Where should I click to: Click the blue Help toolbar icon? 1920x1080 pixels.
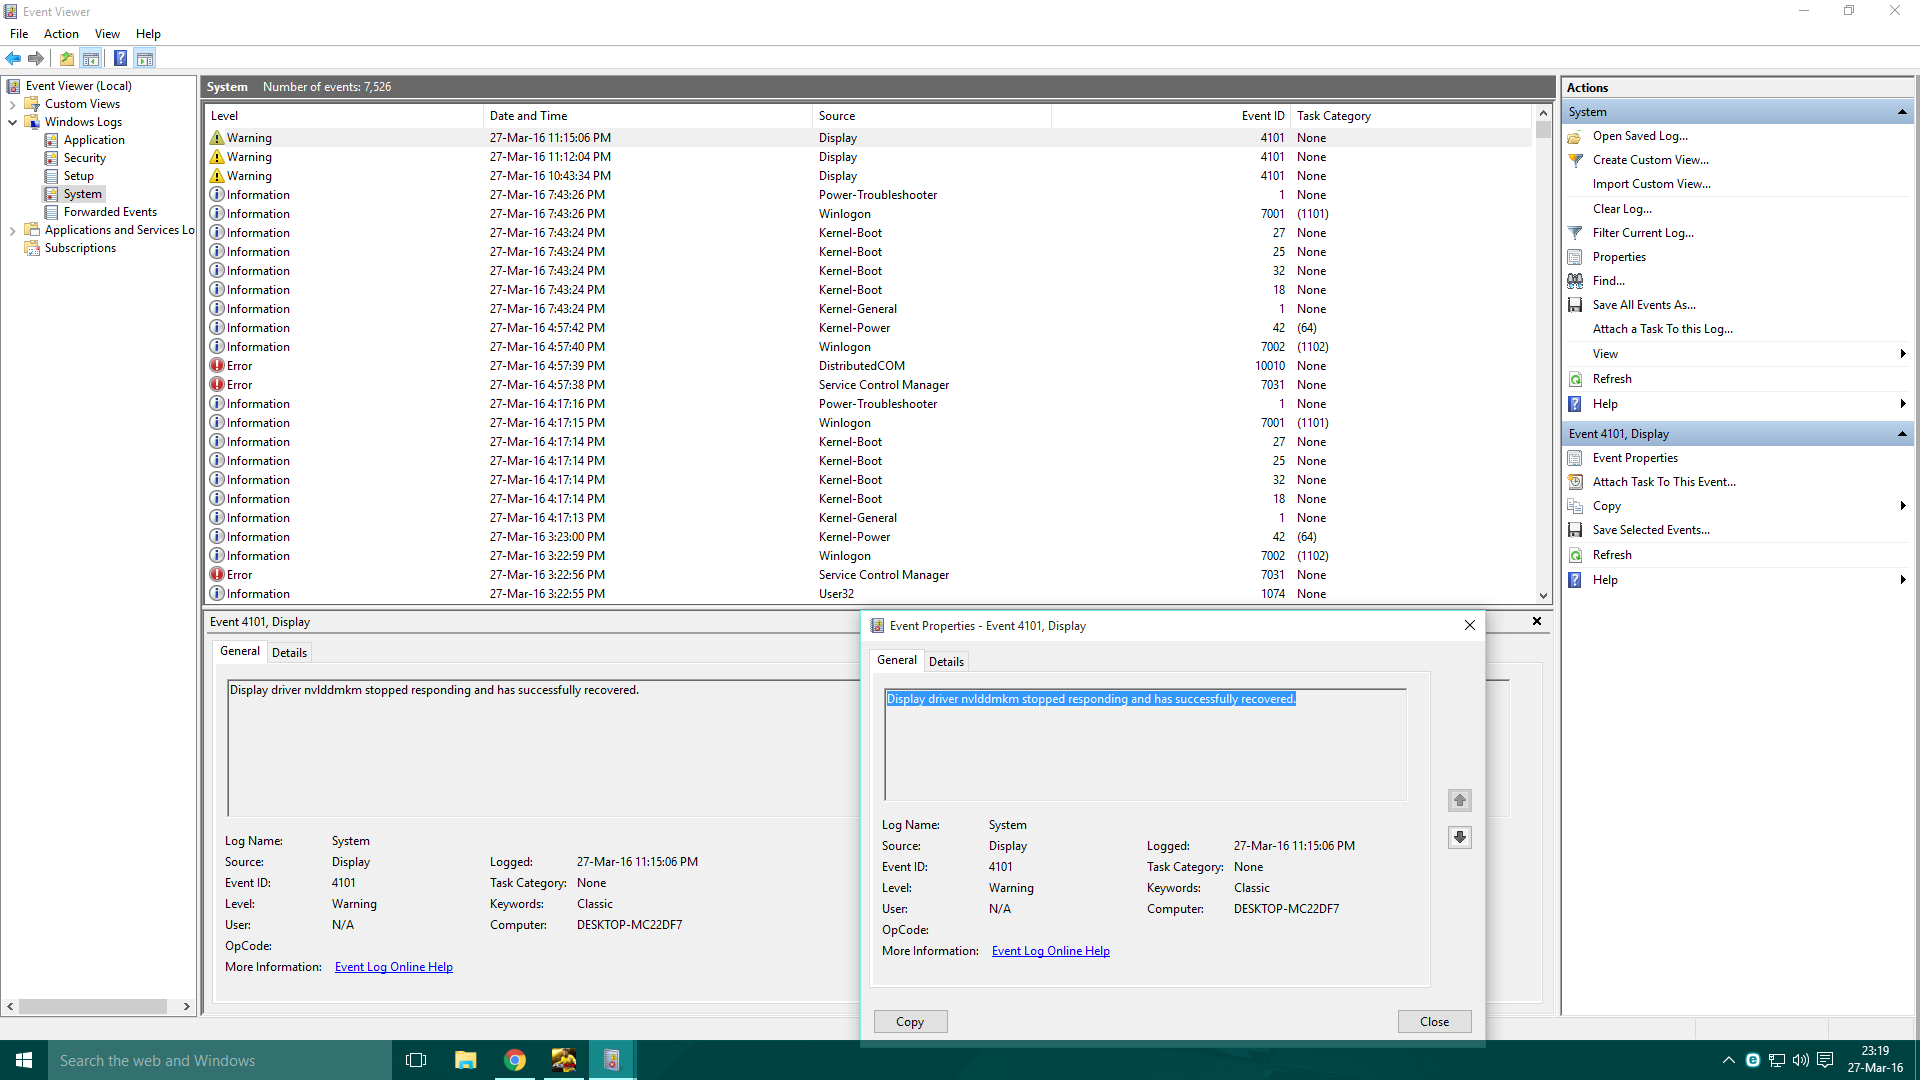click(120, 58)
